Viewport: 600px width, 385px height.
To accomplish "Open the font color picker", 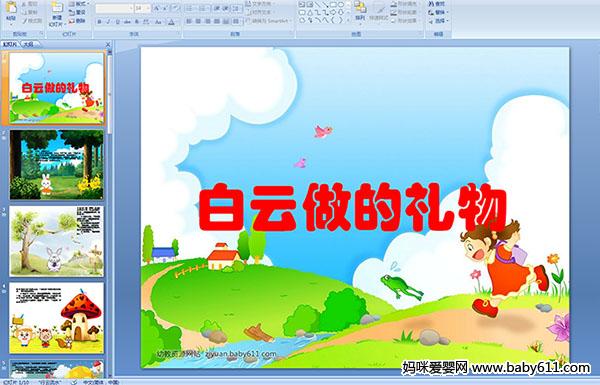I will [171, 22].
